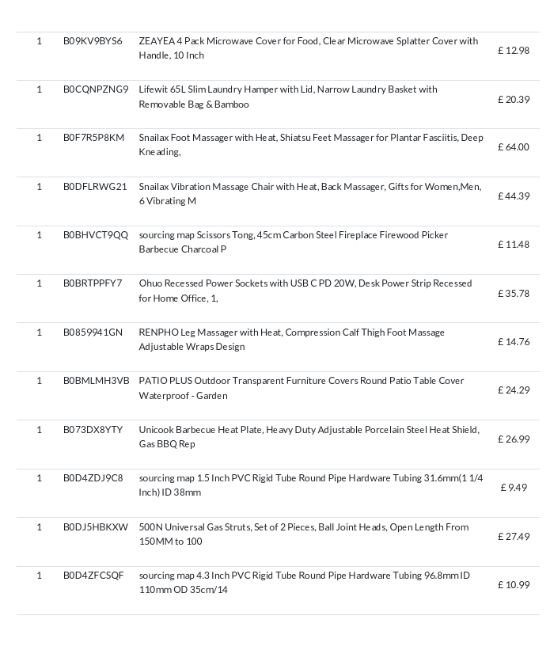Open RENPHO Leg Massager with Heat item
The width and height of the screenshot is (550, 650).
[292, 339]
